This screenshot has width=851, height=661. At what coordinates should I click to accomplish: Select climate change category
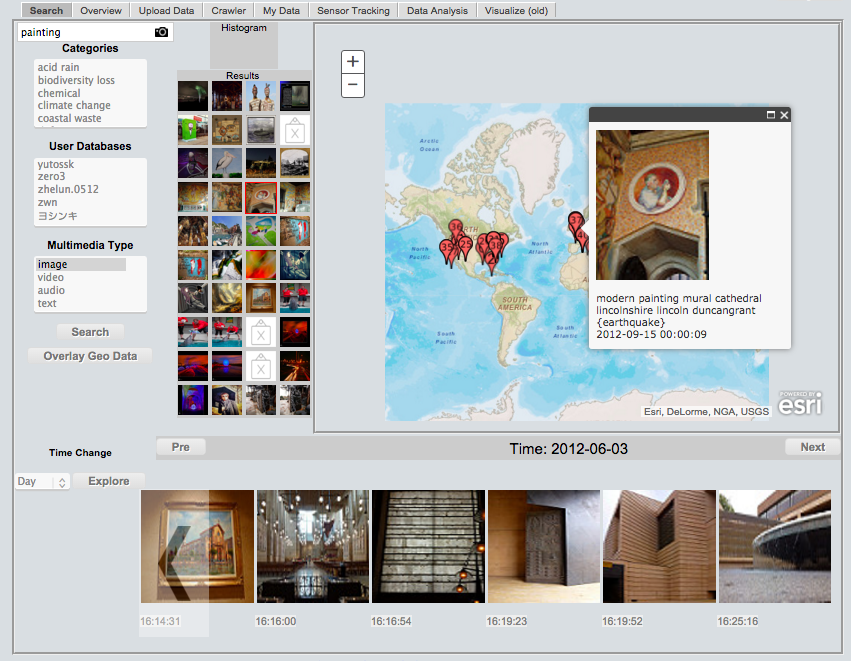[x=74, y=106]
